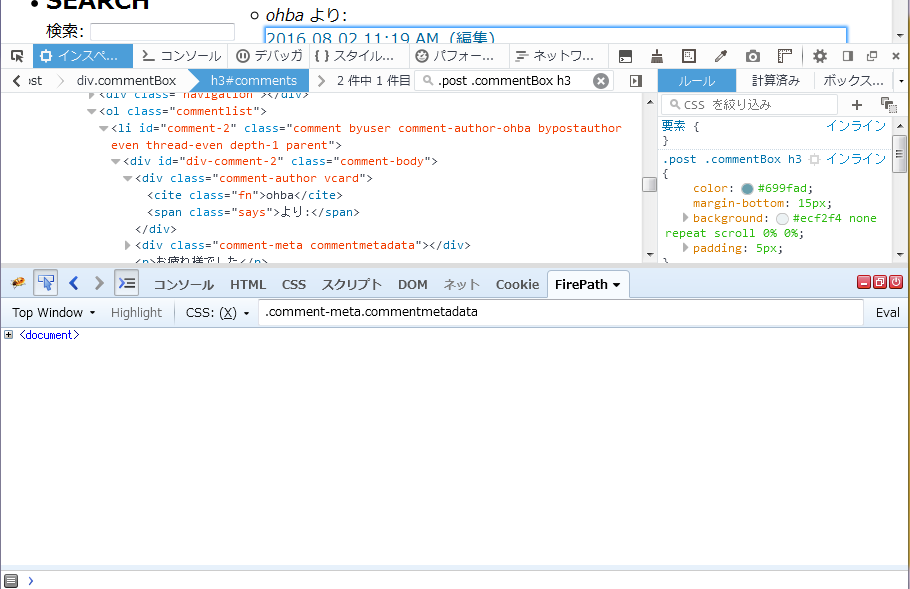Click the Eval button
The image size is (910, 589).
(887, 312)
